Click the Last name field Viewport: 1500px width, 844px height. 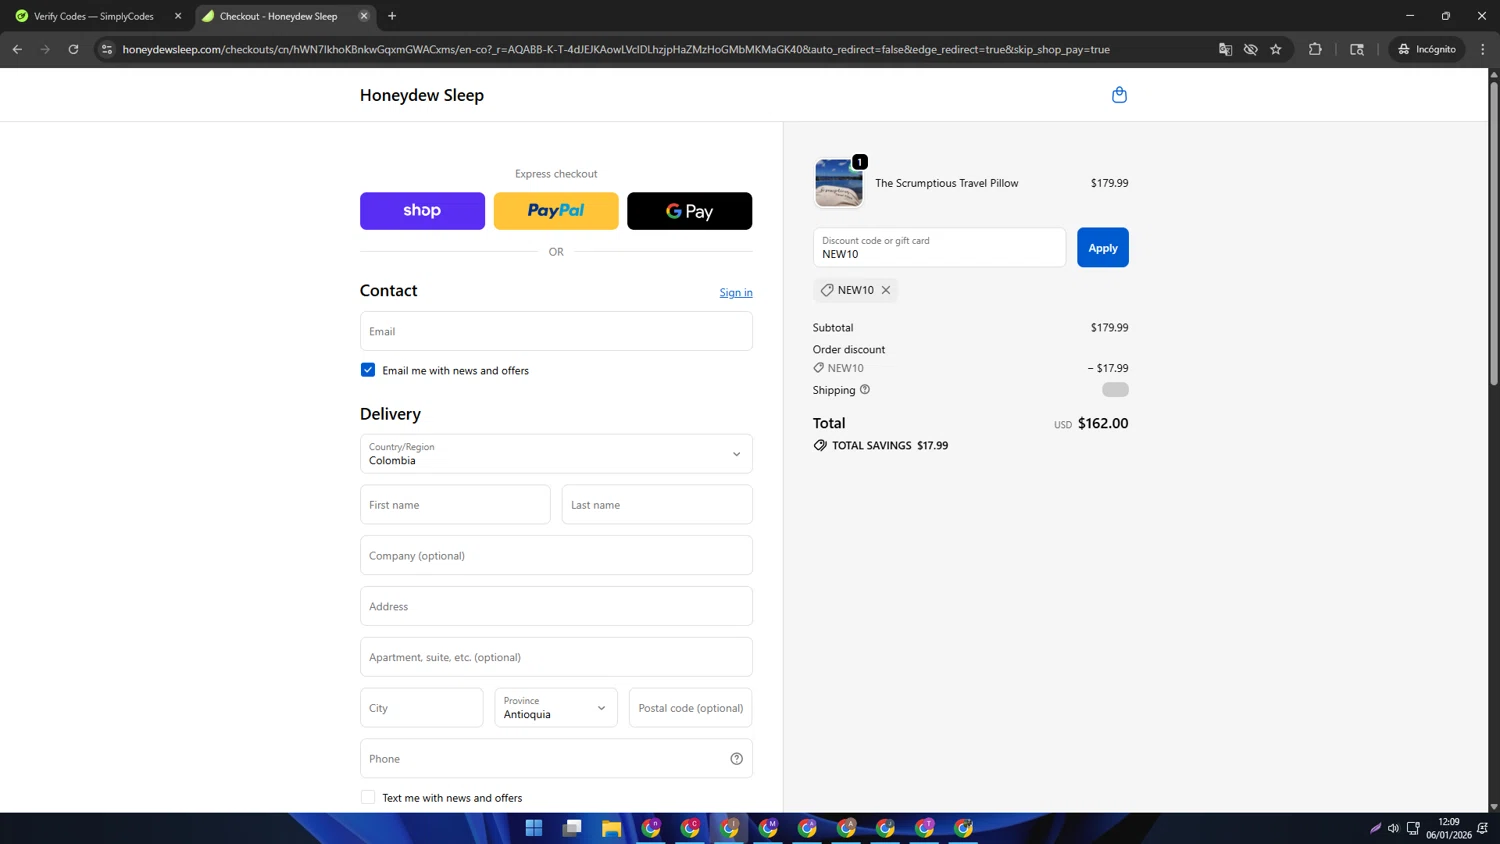pyautogui.click(x=657, y=505)
